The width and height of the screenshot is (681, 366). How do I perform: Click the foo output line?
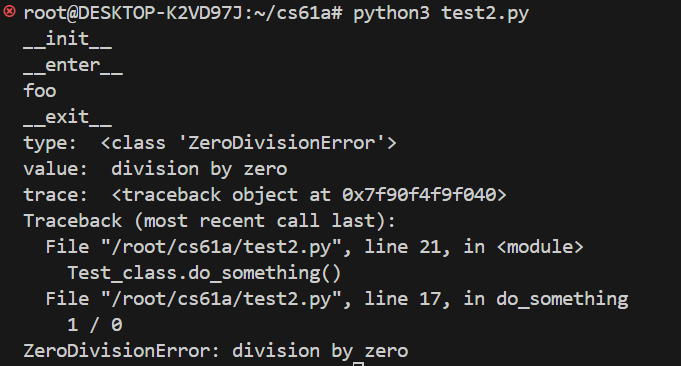40,91
